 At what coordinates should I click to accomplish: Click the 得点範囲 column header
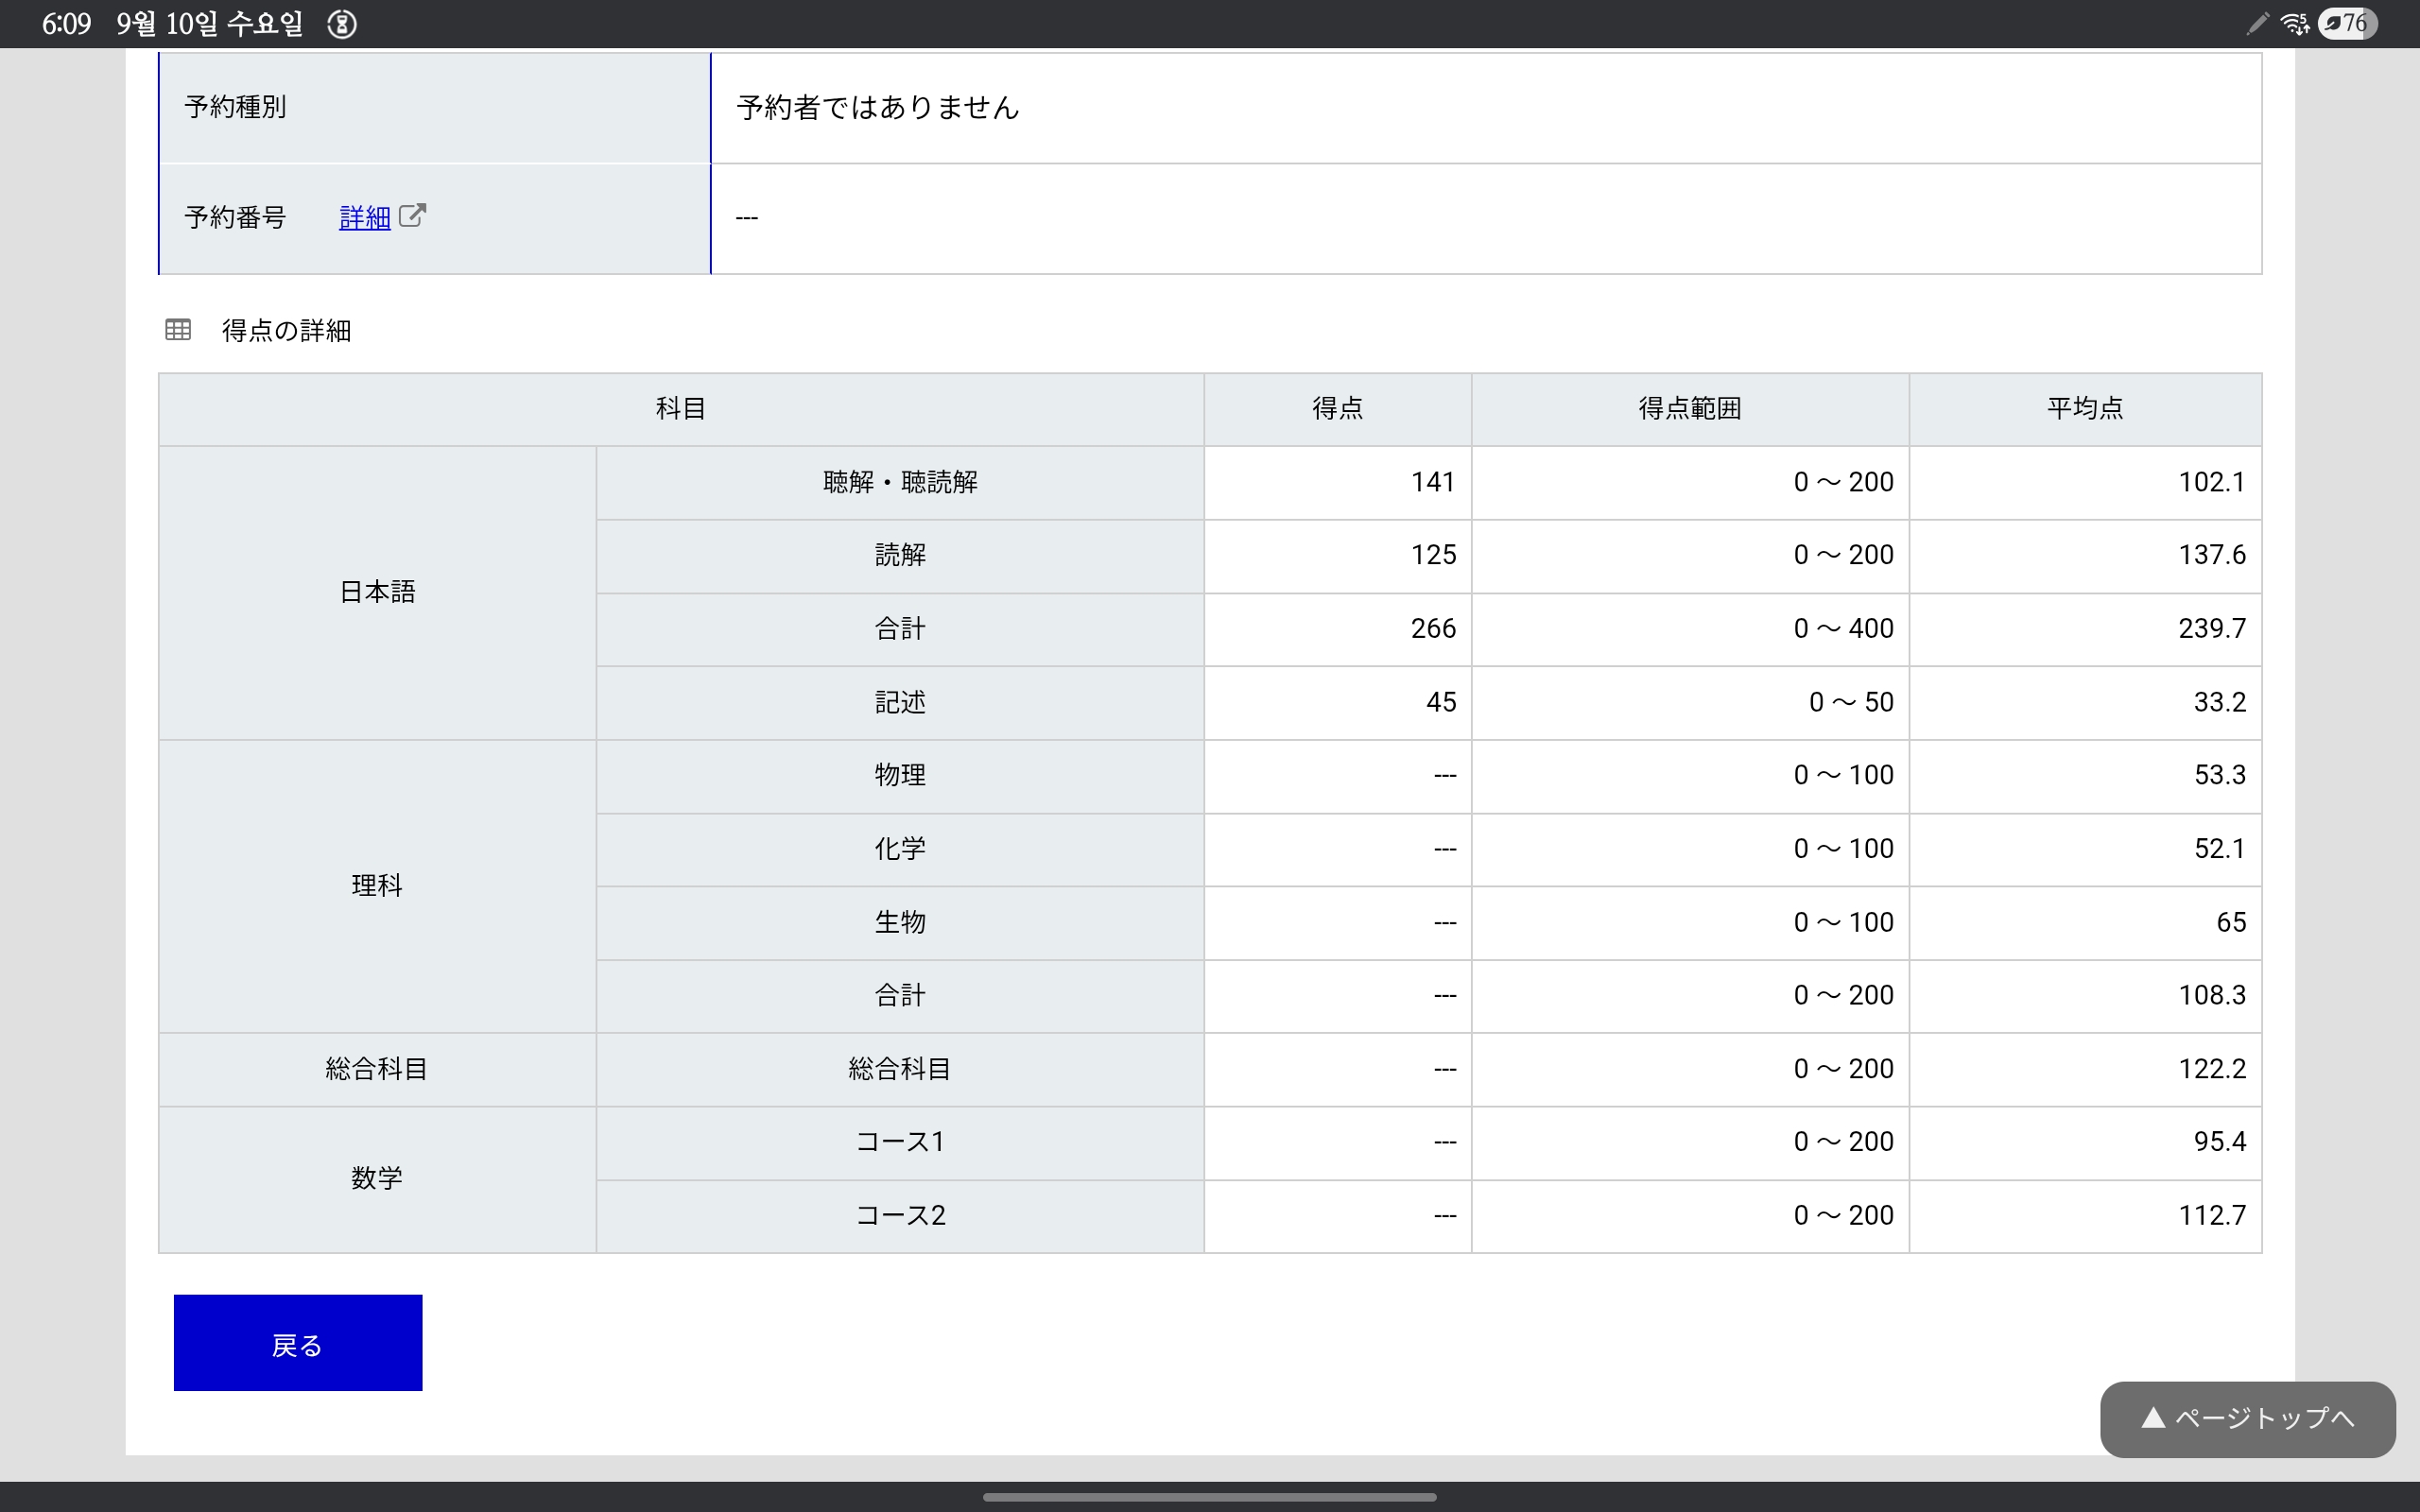click(1689, 409)
